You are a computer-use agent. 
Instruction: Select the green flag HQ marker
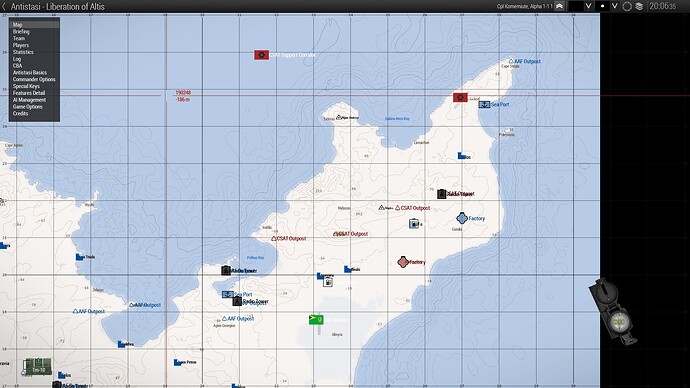point(316,319)
